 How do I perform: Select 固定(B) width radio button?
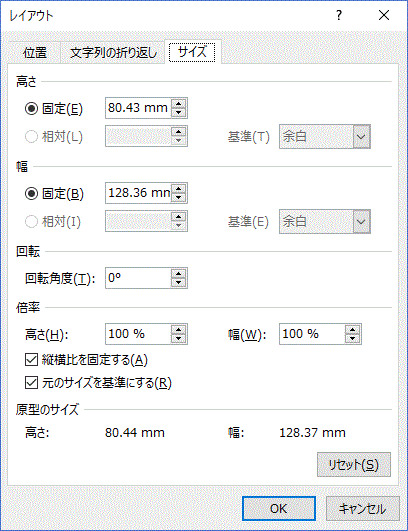pyautogui.click(x=31, y=194)
